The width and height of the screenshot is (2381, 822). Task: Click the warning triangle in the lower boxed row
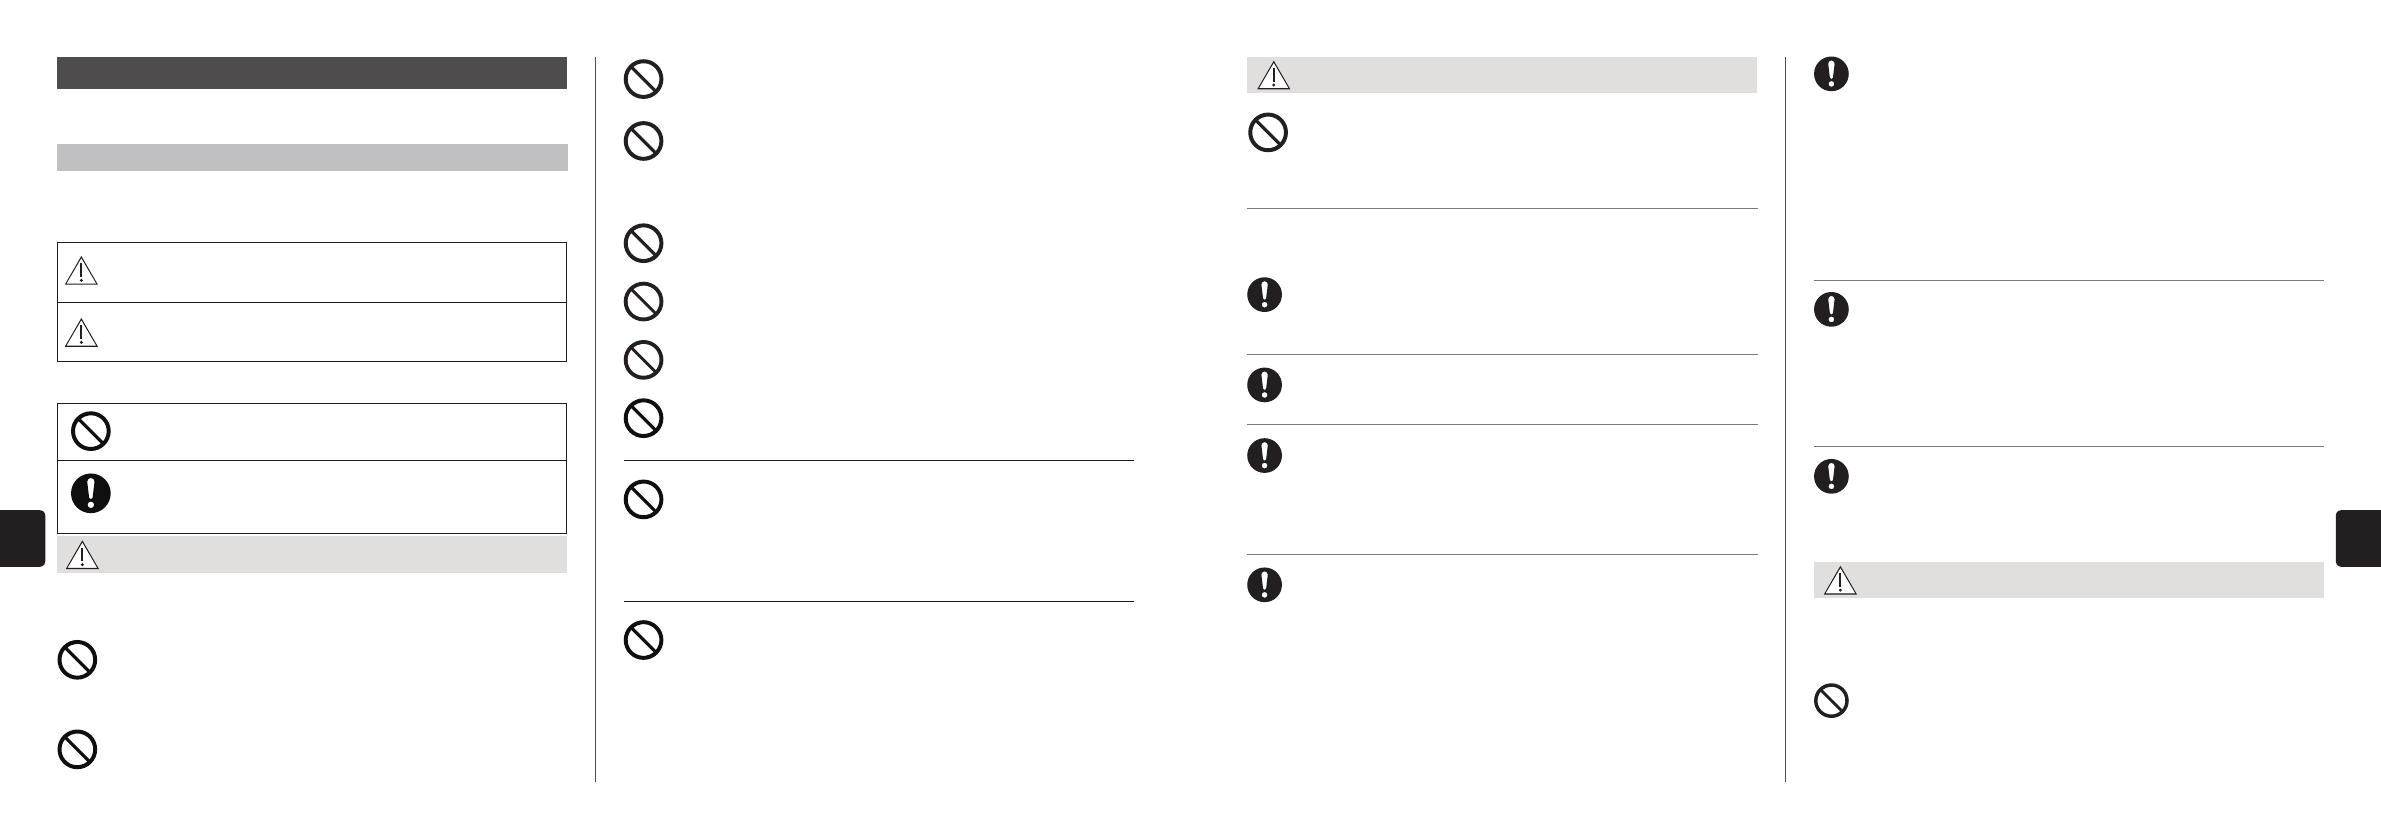coord(81,331)
